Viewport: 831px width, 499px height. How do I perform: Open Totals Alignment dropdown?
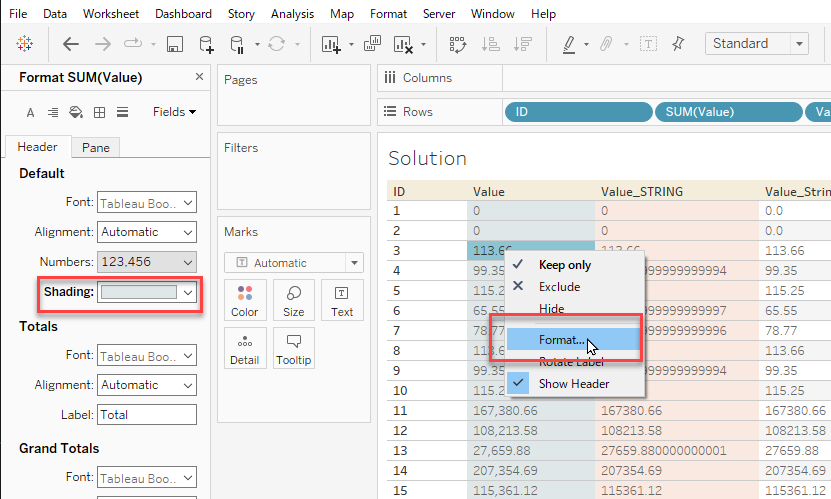[147, 385]
